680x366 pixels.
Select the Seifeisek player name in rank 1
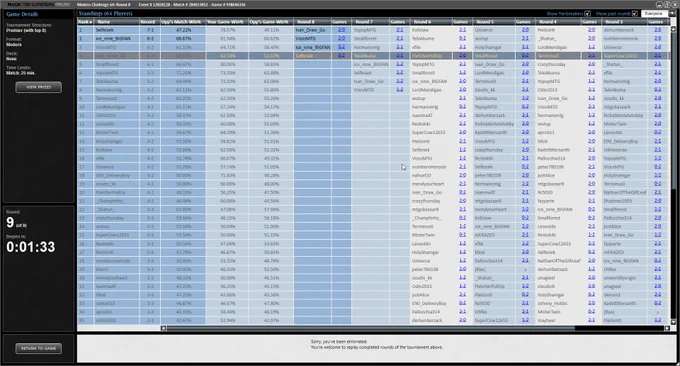tap(105, 30)
